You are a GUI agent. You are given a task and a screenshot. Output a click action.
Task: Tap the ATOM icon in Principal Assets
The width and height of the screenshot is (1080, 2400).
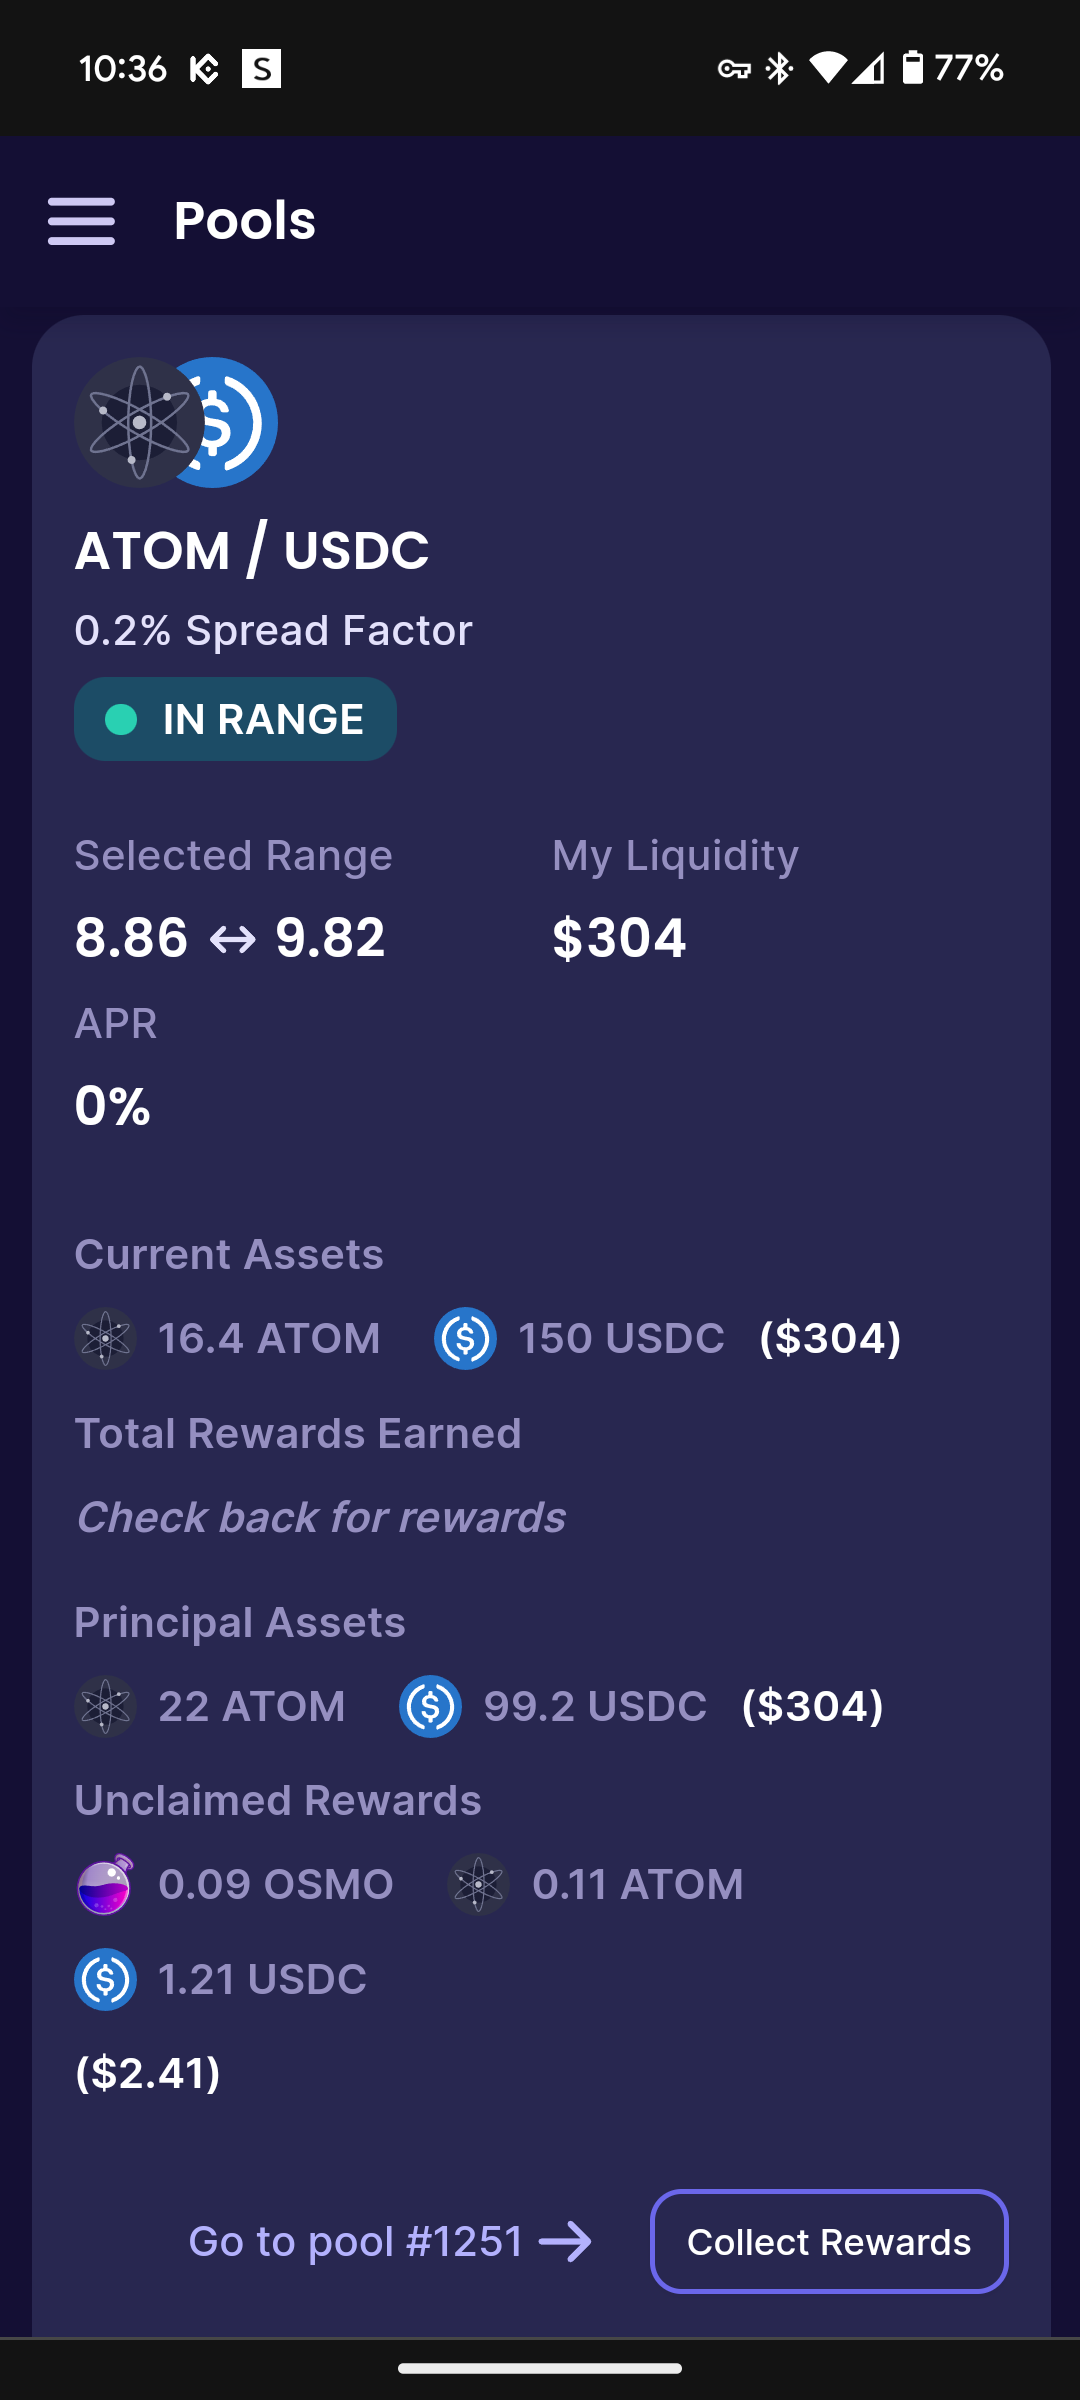(105, 1706)
